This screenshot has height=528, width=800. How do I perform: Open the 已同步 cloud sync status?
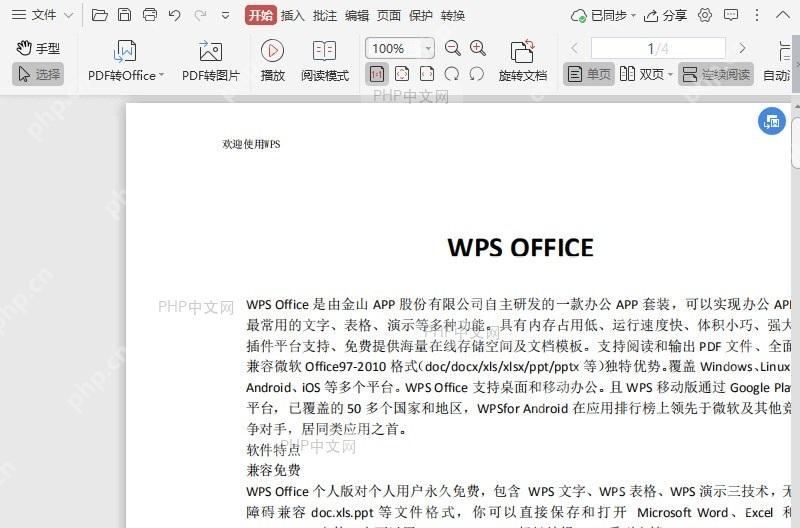click(x=603, y=16)
